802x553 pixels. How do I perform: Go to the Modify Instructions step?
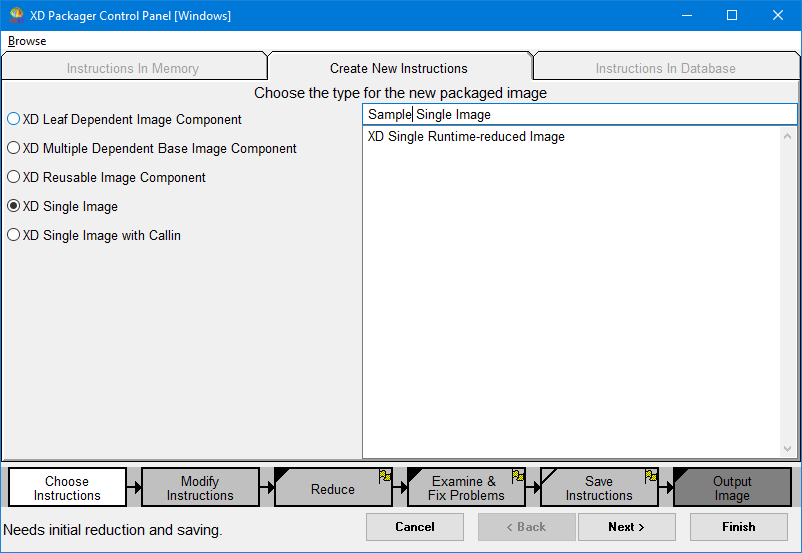pos(200,488)
